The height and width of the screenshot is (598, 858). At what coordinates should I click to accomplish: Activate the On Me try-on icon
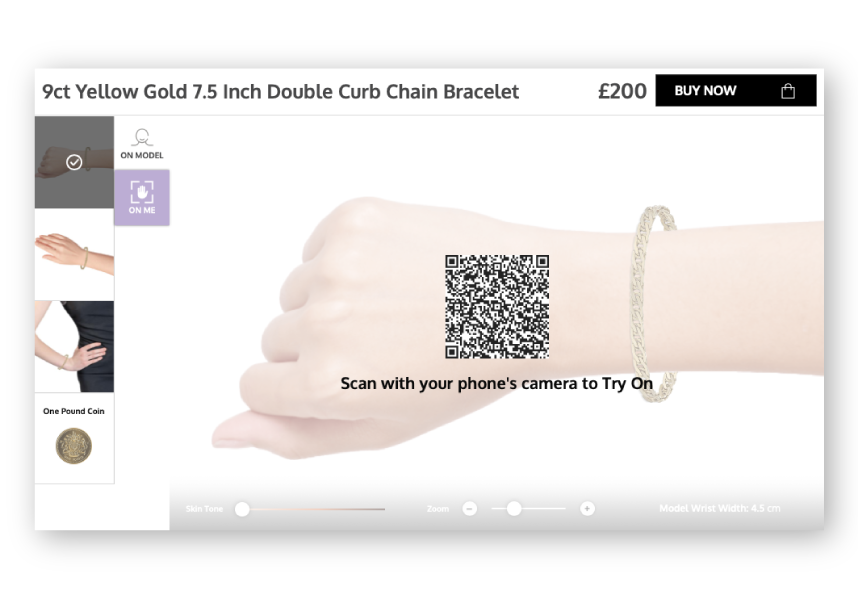[x=142, y=192]
